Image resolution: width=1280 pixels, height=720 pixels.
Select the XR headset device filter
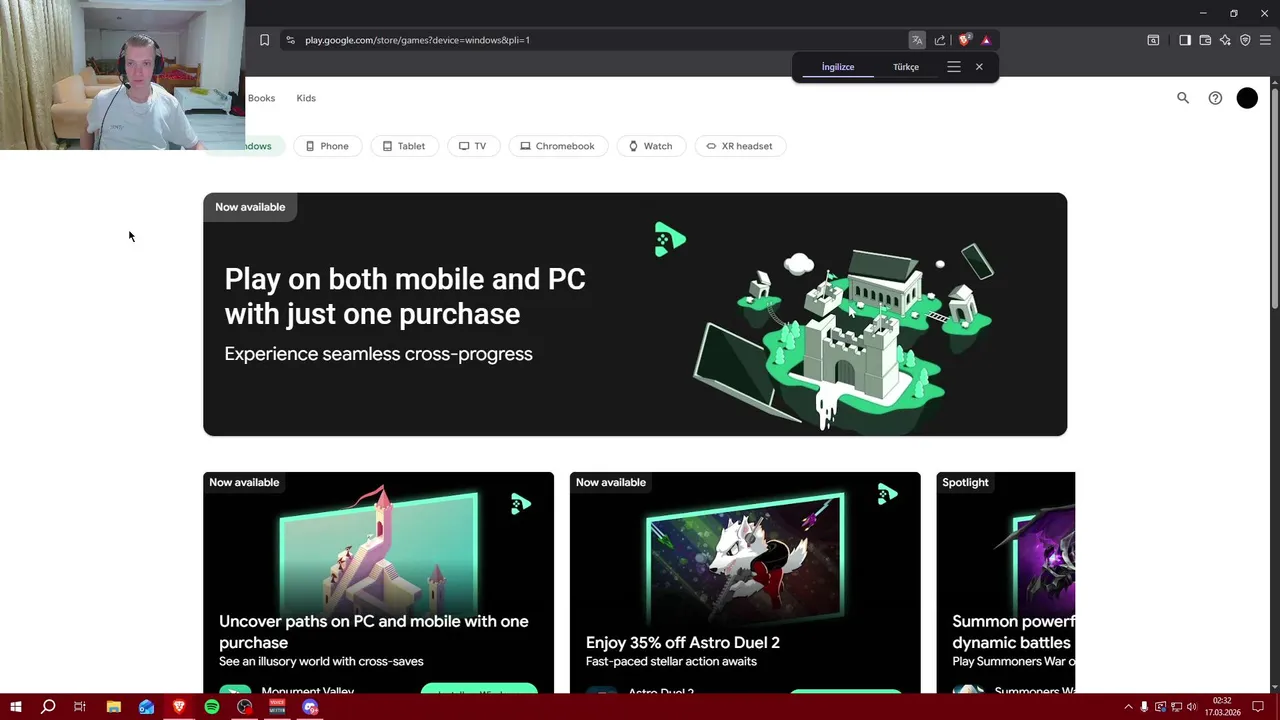(x=740, y=146)
